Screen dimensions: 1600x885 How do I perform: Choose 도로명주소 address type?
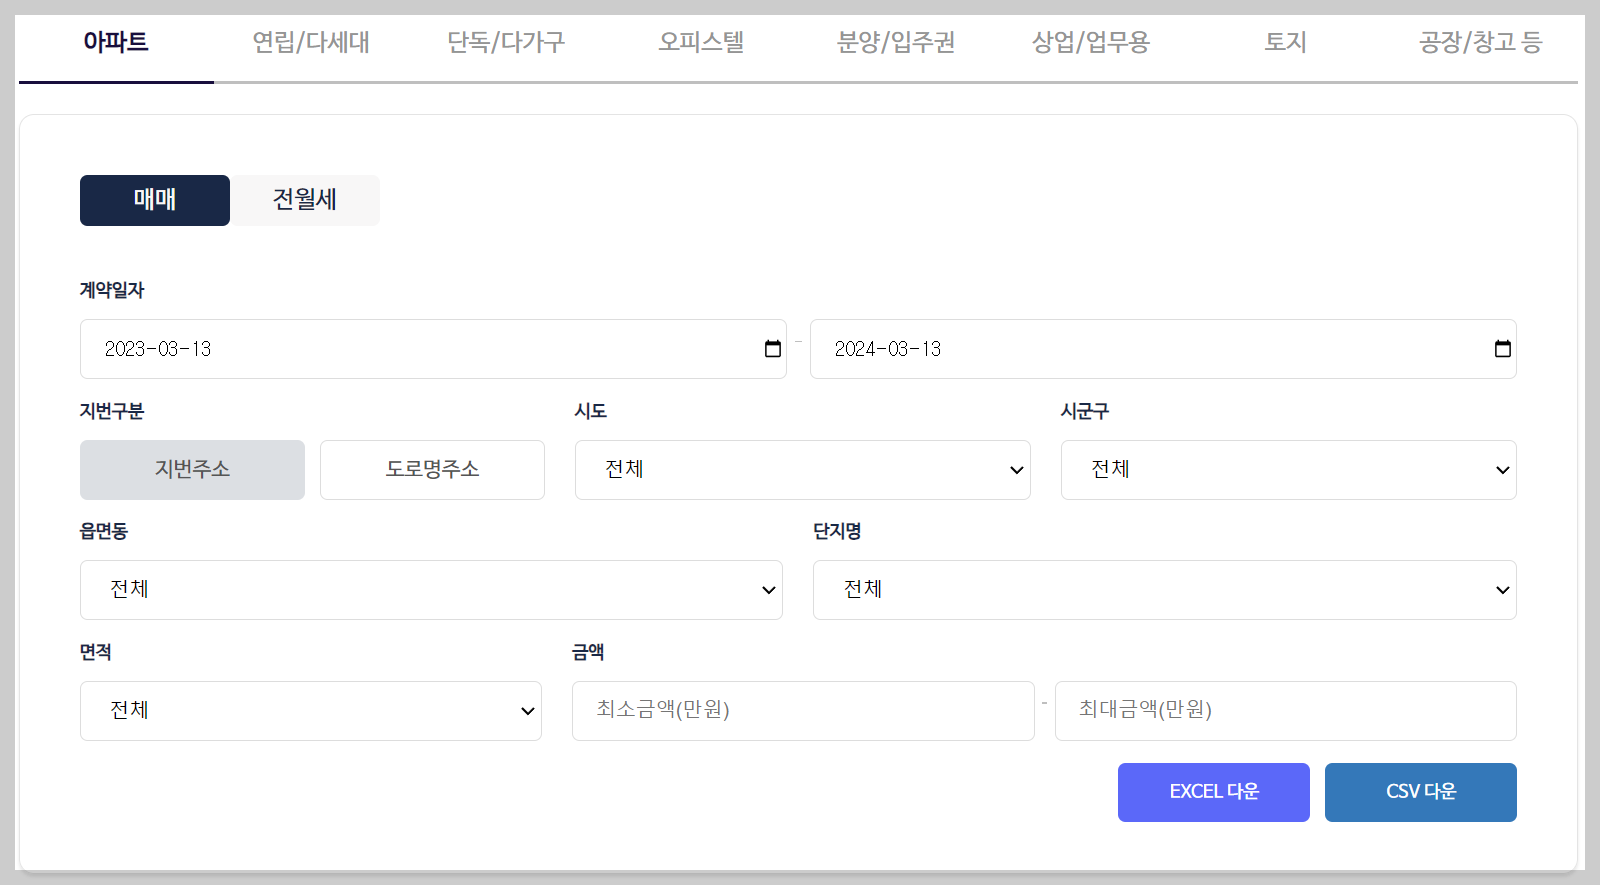432,470
